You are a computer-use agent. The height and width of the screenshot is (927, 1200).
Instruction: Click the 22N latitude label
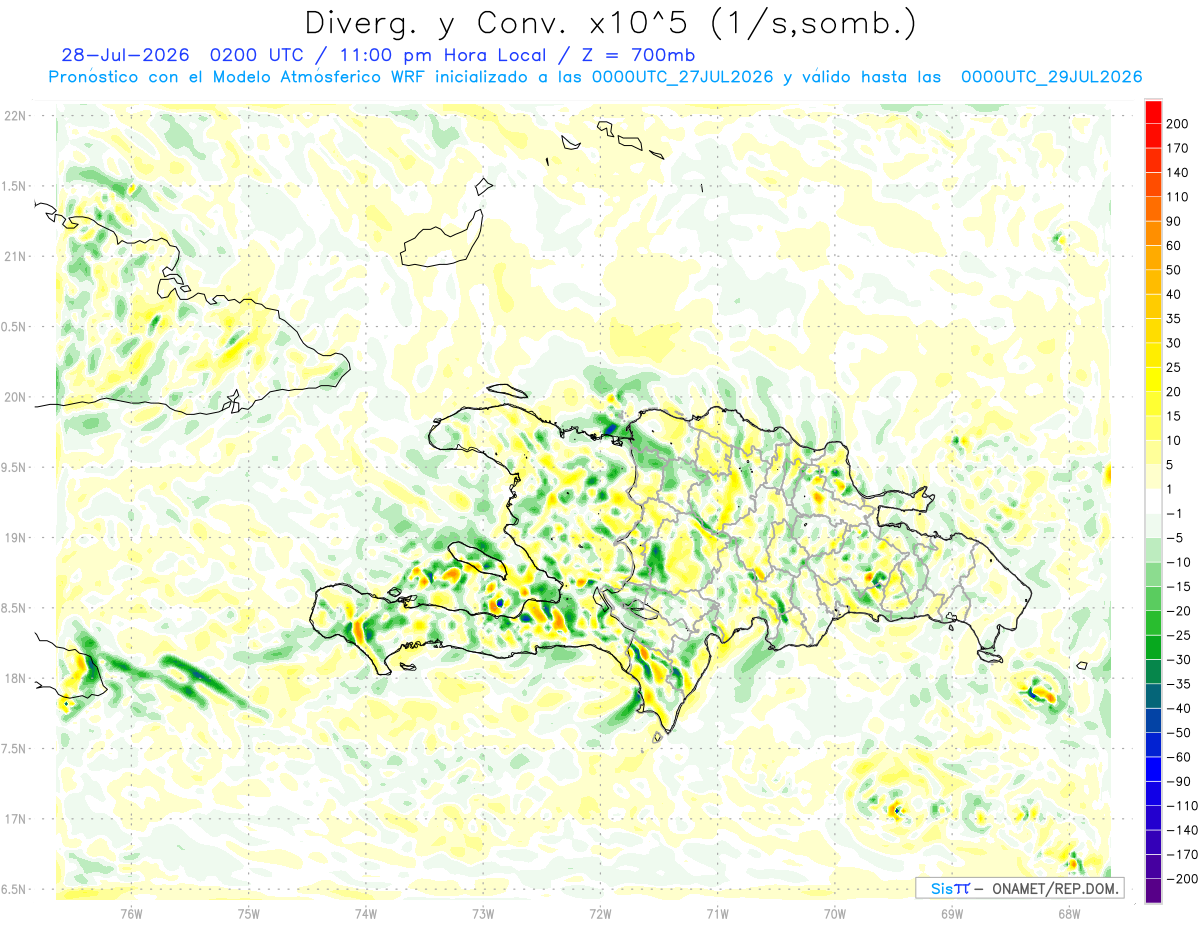click(14, 116)
